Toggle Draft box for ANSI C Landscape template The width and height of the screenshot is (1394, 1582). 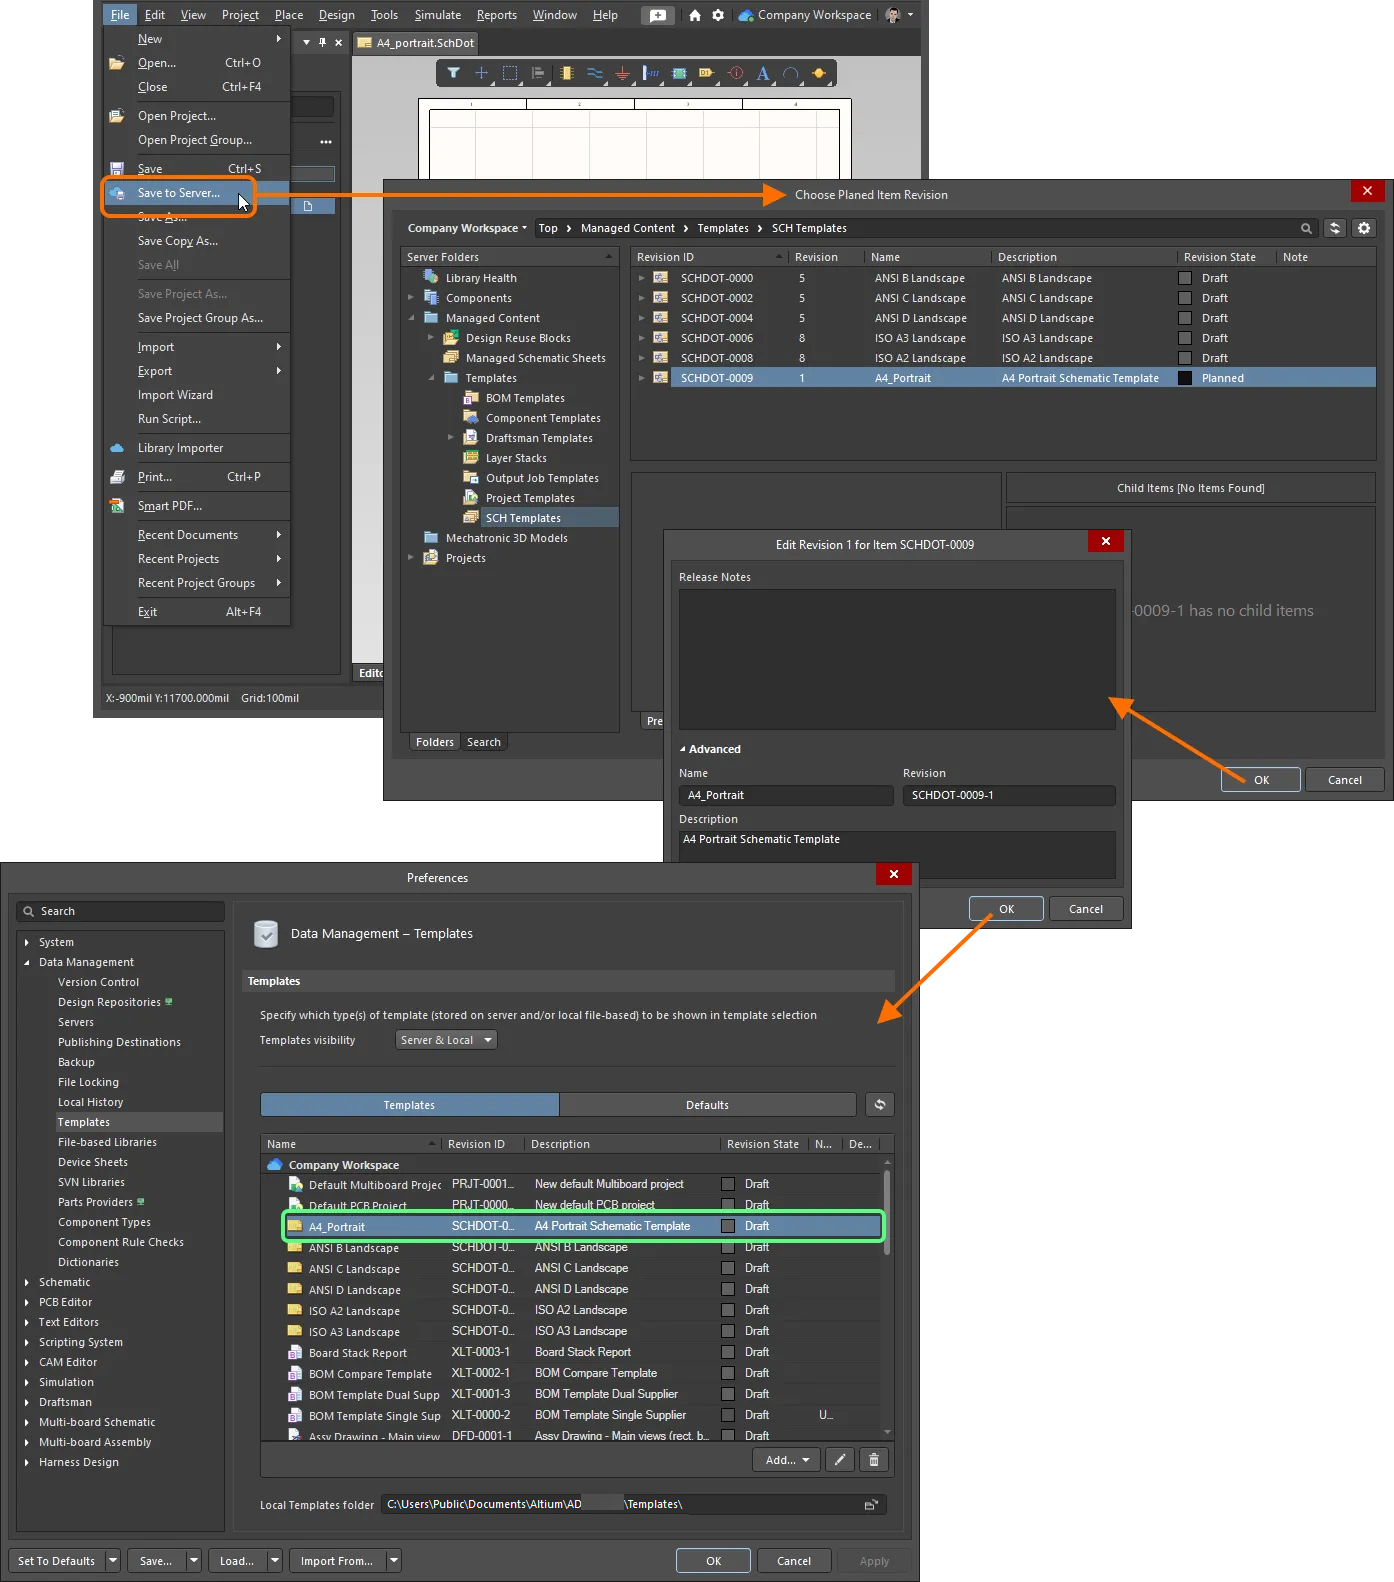tap(728, 1268)
